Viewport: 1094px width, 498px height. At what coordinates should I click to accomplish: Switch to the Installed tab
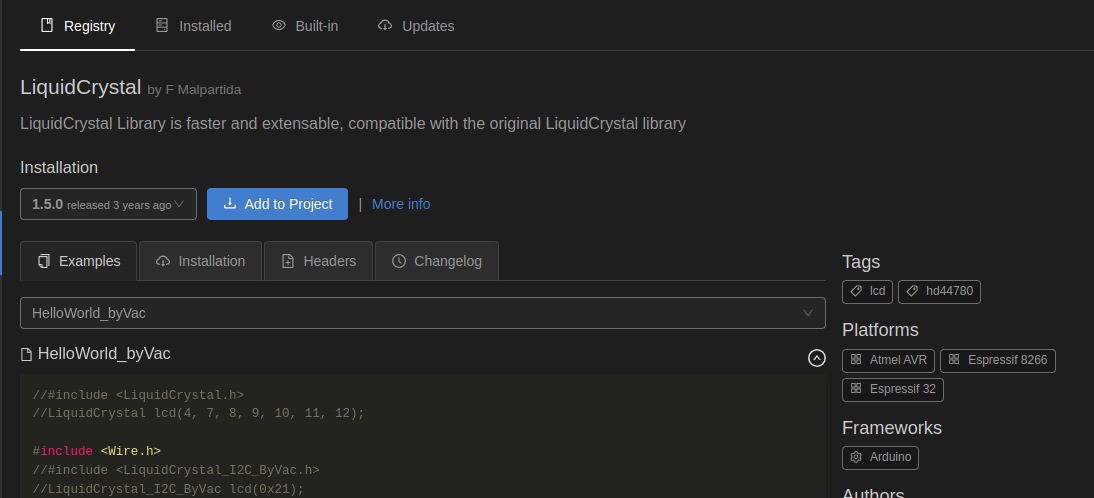pos(193,26)
